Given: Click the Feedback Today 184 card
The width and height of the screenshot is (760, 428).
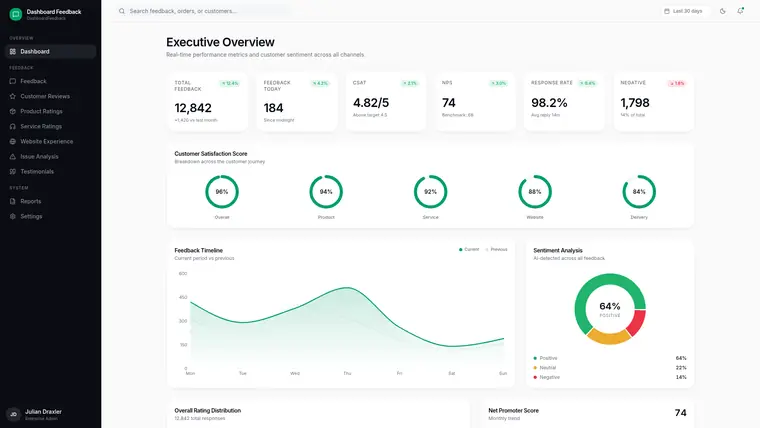Looking at the screenshot, I should 297,102.
